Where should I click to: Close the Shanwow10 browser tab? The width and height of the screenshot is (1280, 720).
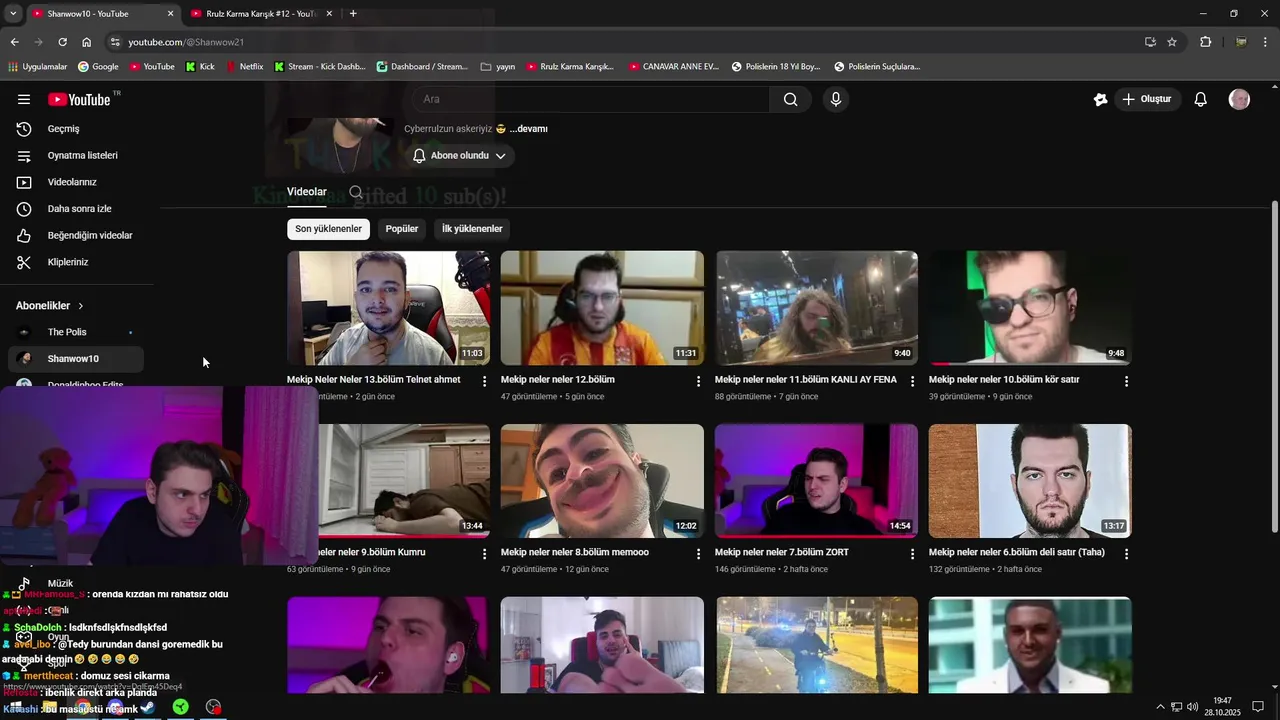(x=170, y=14)
